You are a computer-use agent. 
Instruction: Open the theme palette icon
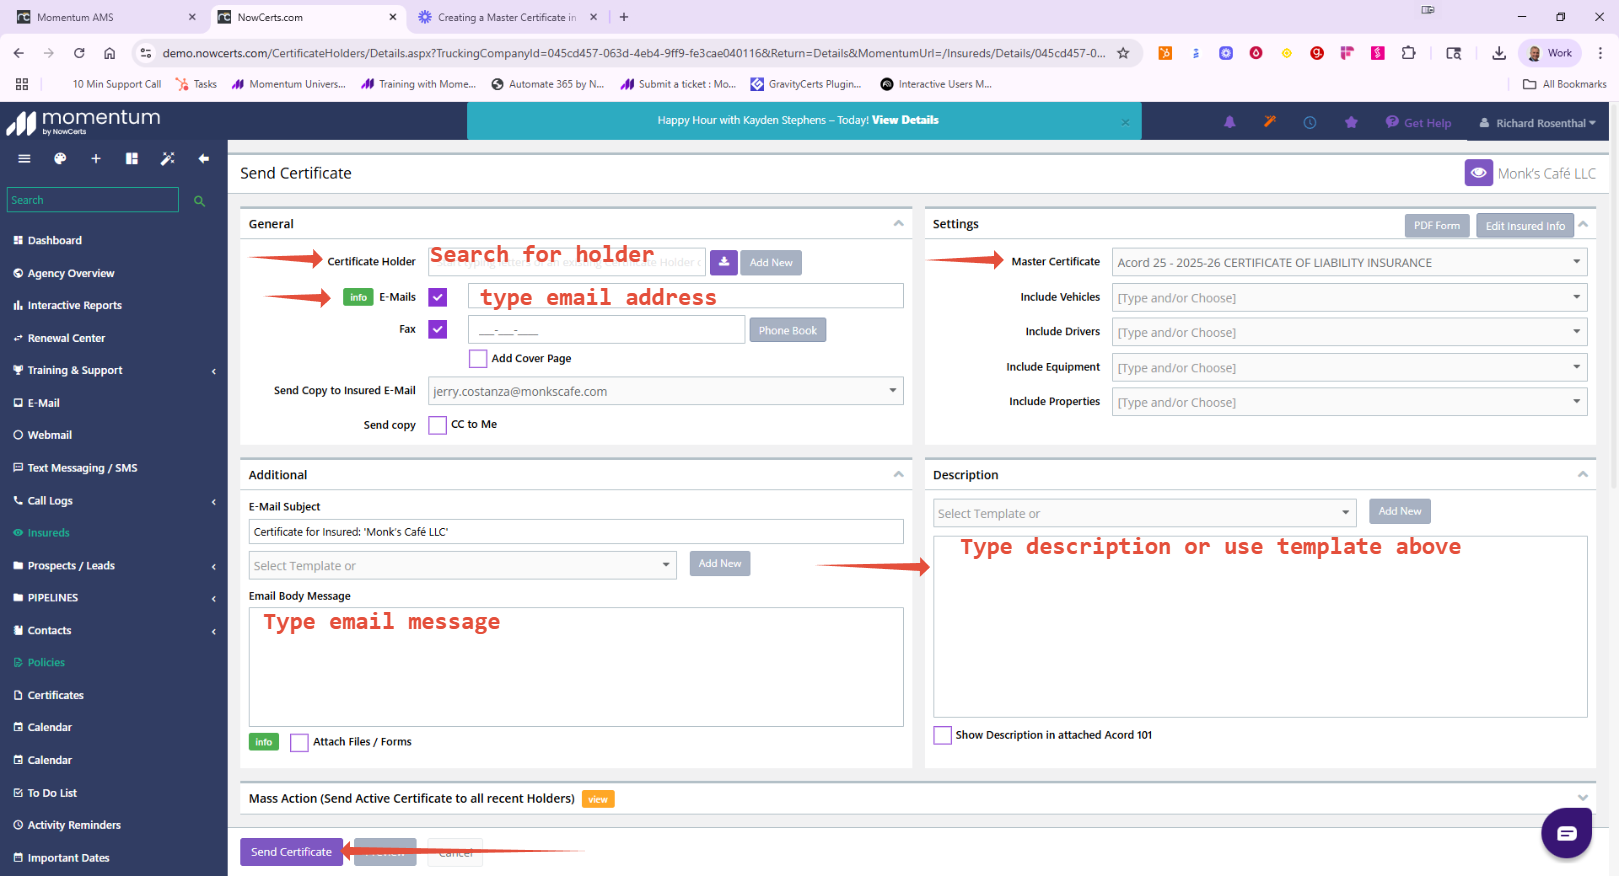click(x=60, y=158)
